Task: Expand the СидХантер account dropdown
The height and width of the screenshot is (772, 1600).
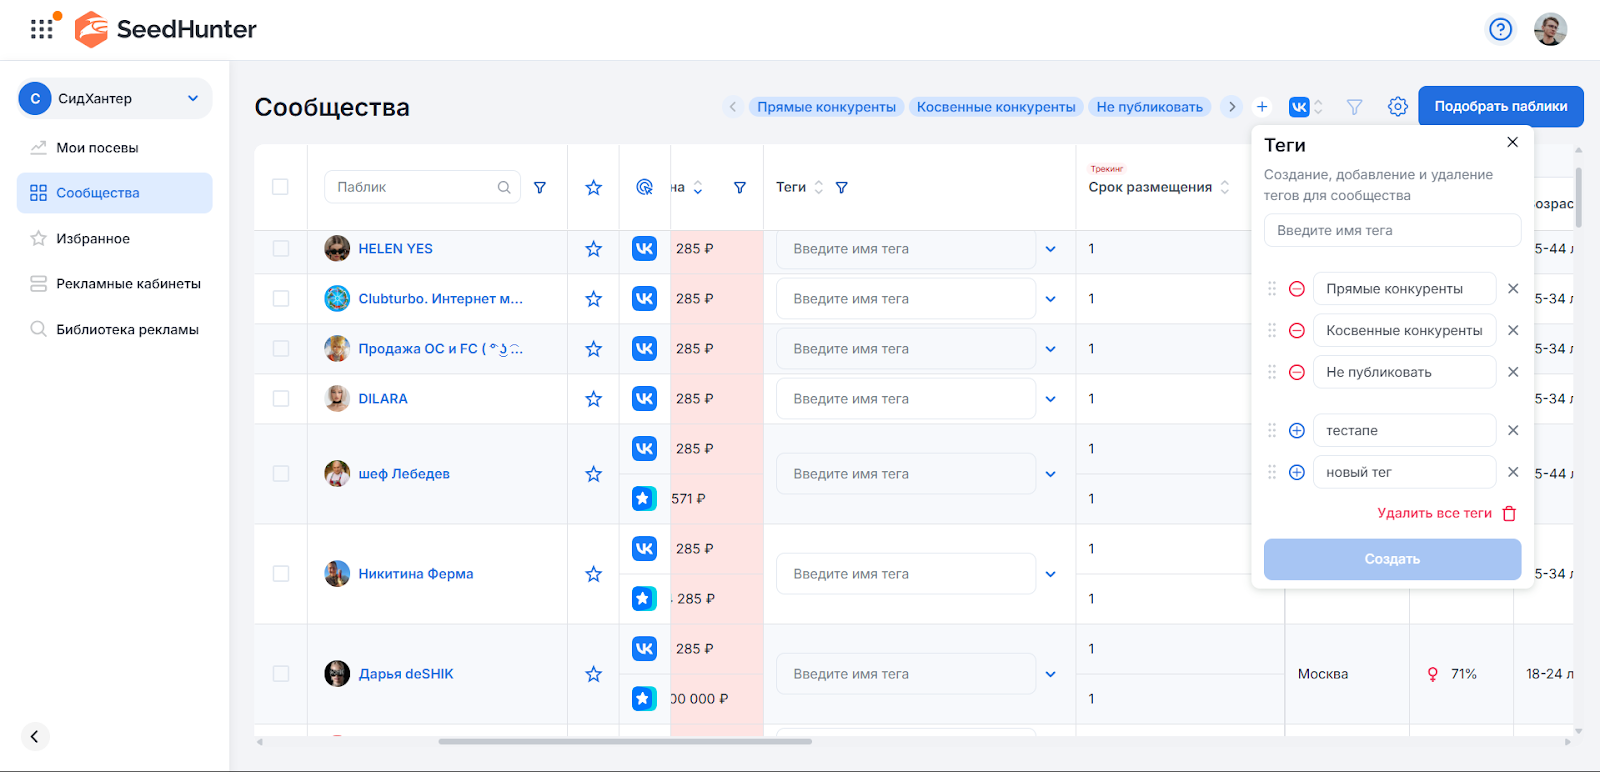Action: (x=192, y=99)
